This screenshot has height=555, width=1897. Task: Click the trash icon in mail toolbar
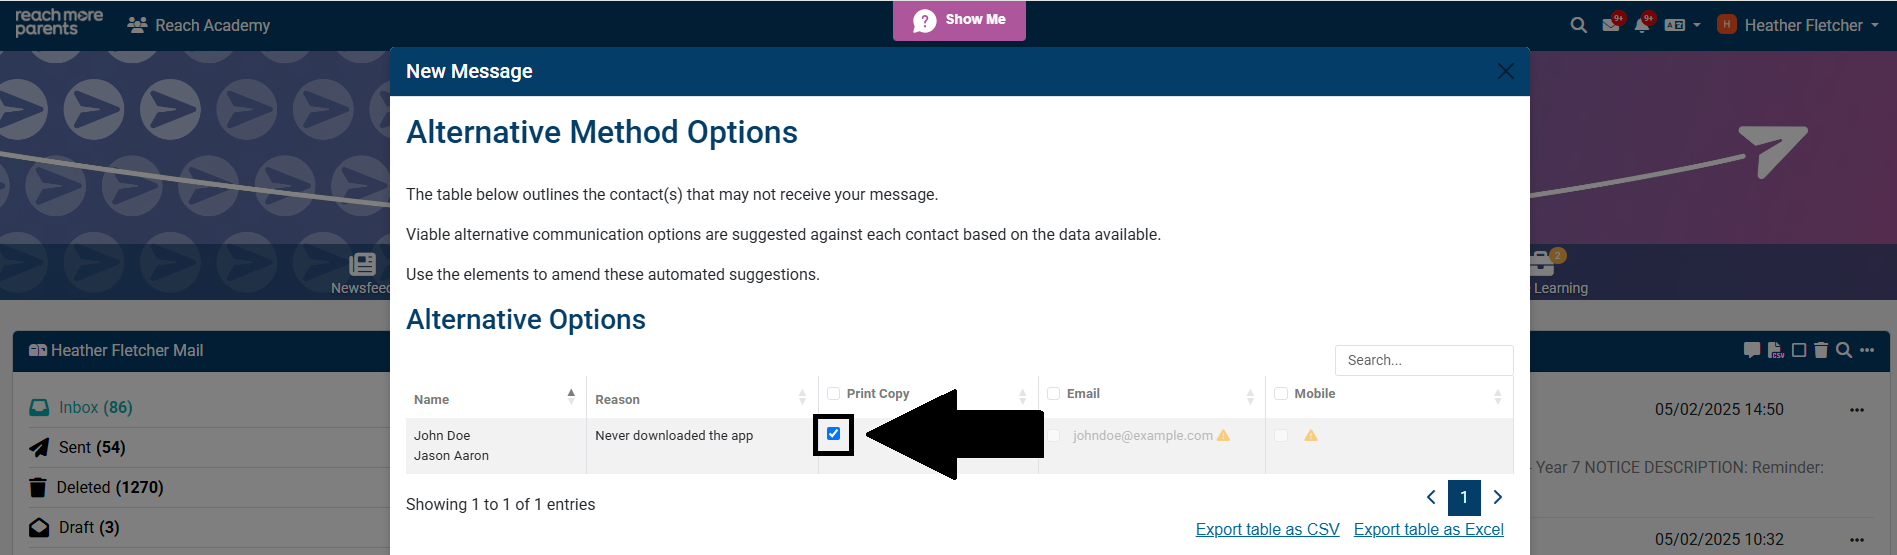click(1821, 350)
